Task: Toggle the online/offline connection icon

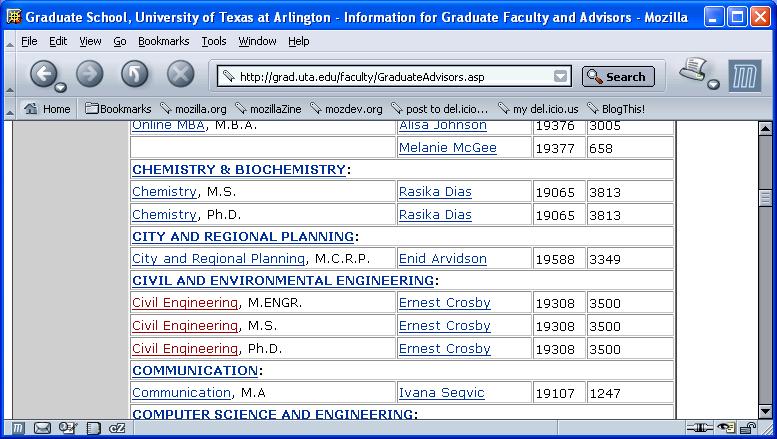Action: [699, 428]
